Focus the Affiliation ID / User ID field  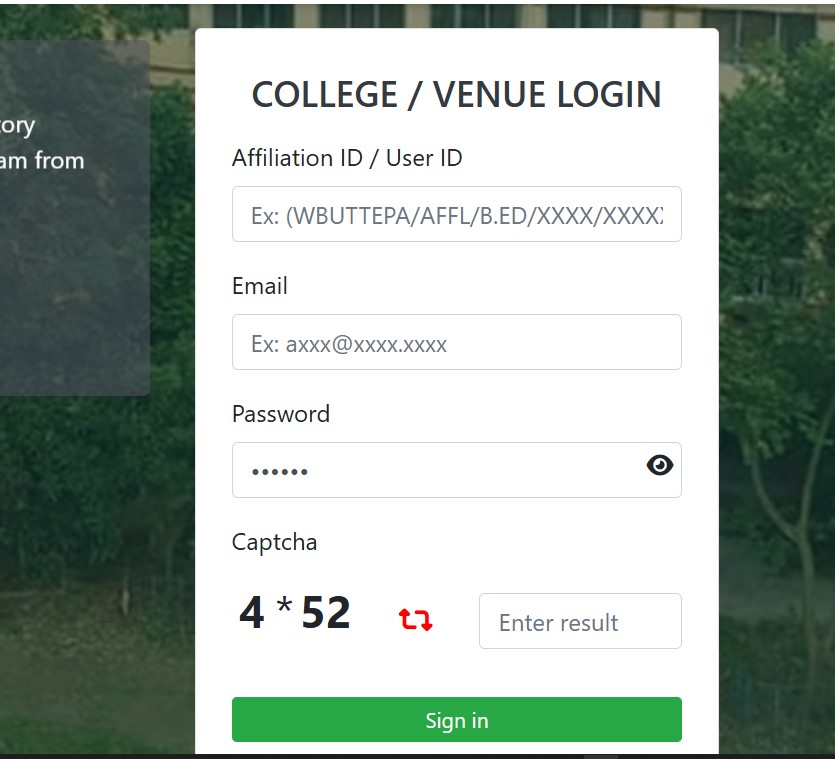(x=456, y=214)
